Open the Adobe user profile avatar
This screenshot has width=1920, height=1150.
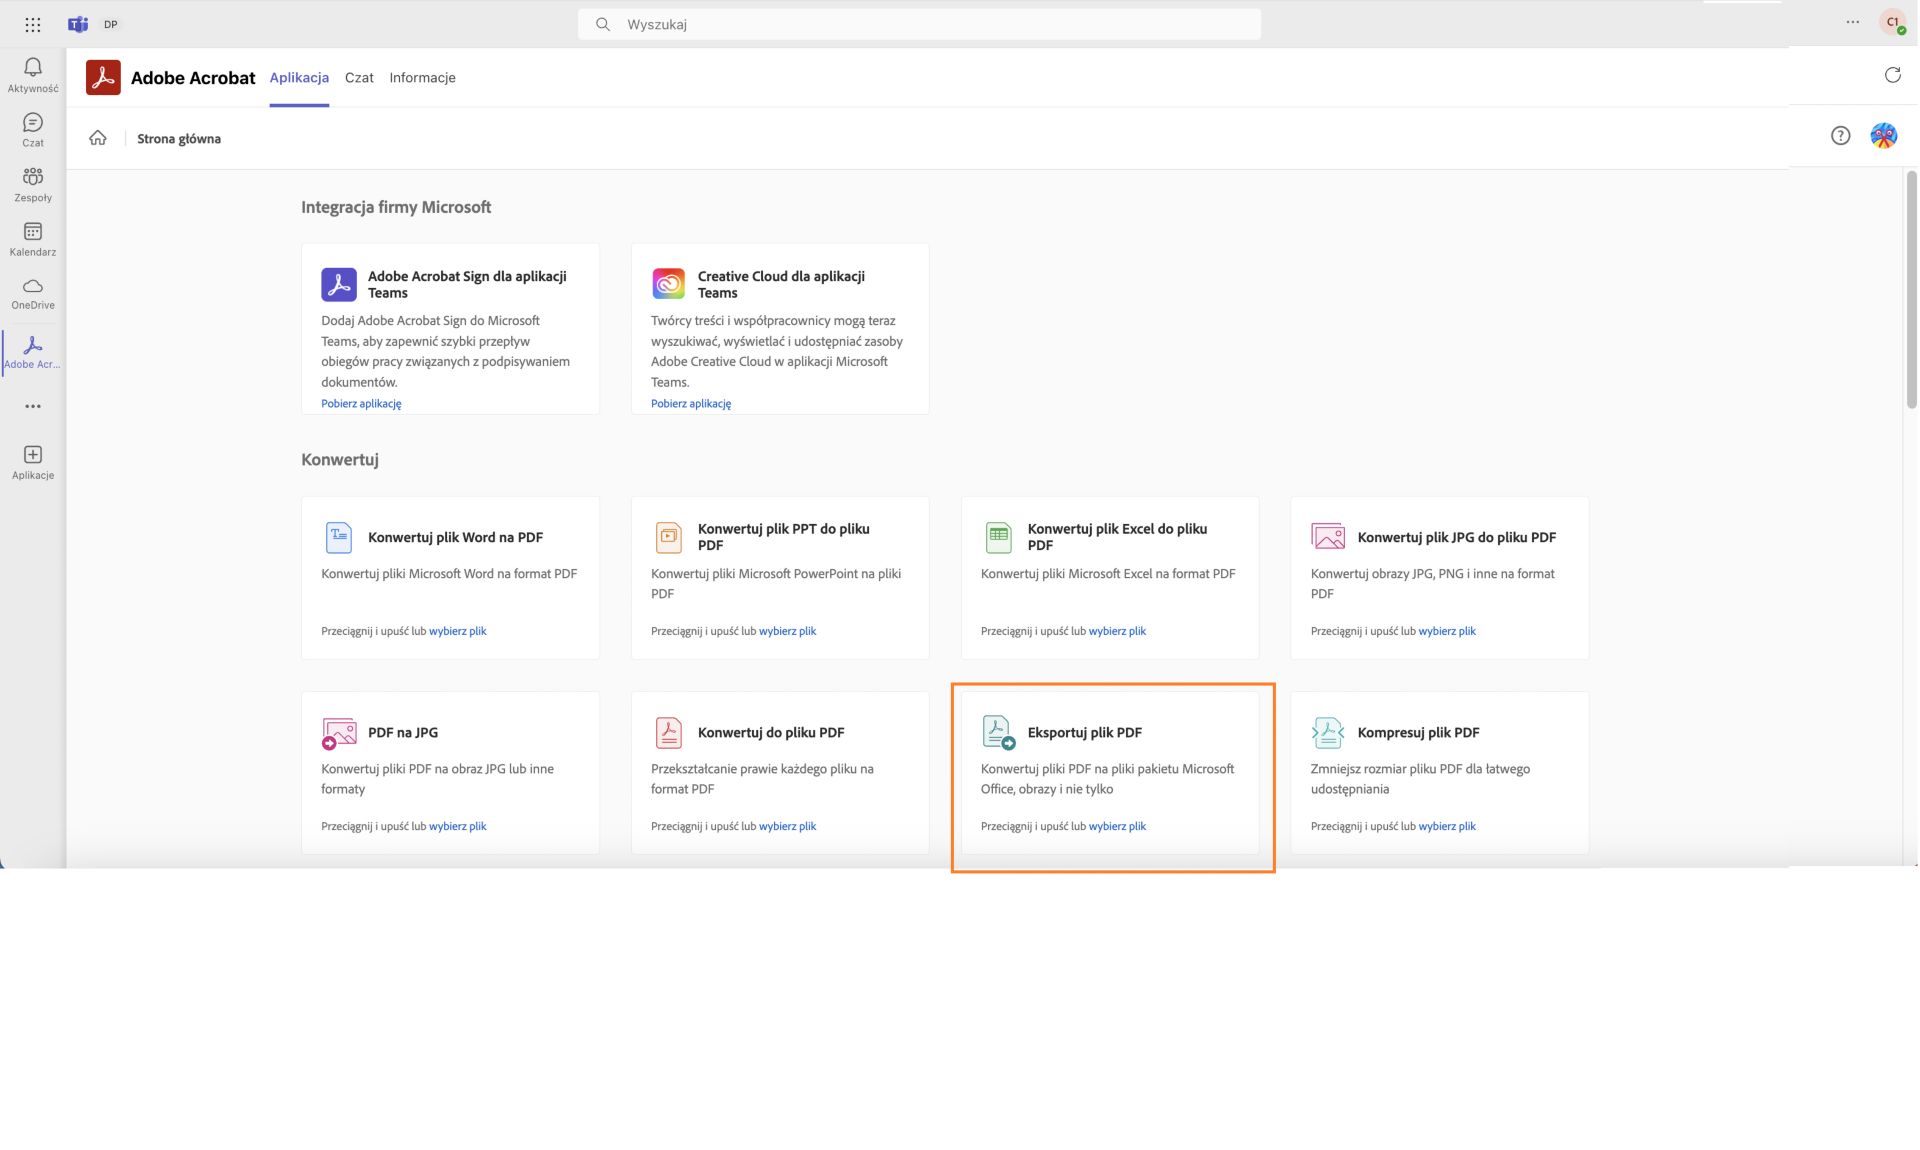point(1883,136)
